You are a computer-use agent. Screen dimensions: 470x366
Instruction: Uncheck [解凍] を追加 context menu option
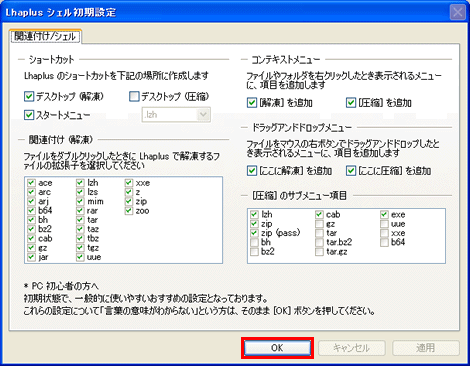252,103
